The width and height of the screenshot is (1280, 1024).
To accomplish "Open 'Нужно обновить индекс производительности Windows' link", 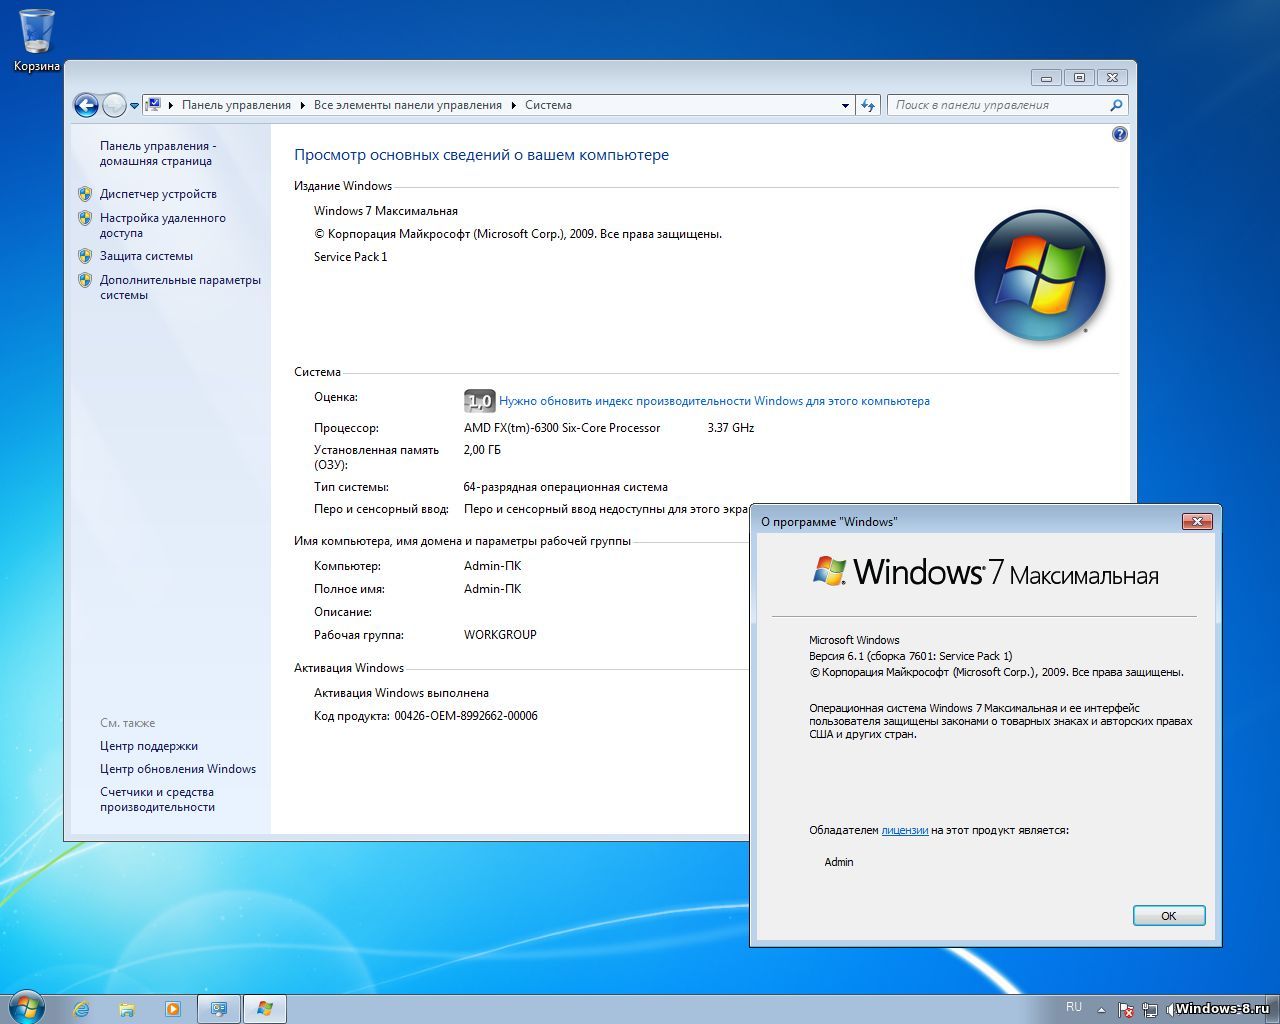I will pos(714,401).
